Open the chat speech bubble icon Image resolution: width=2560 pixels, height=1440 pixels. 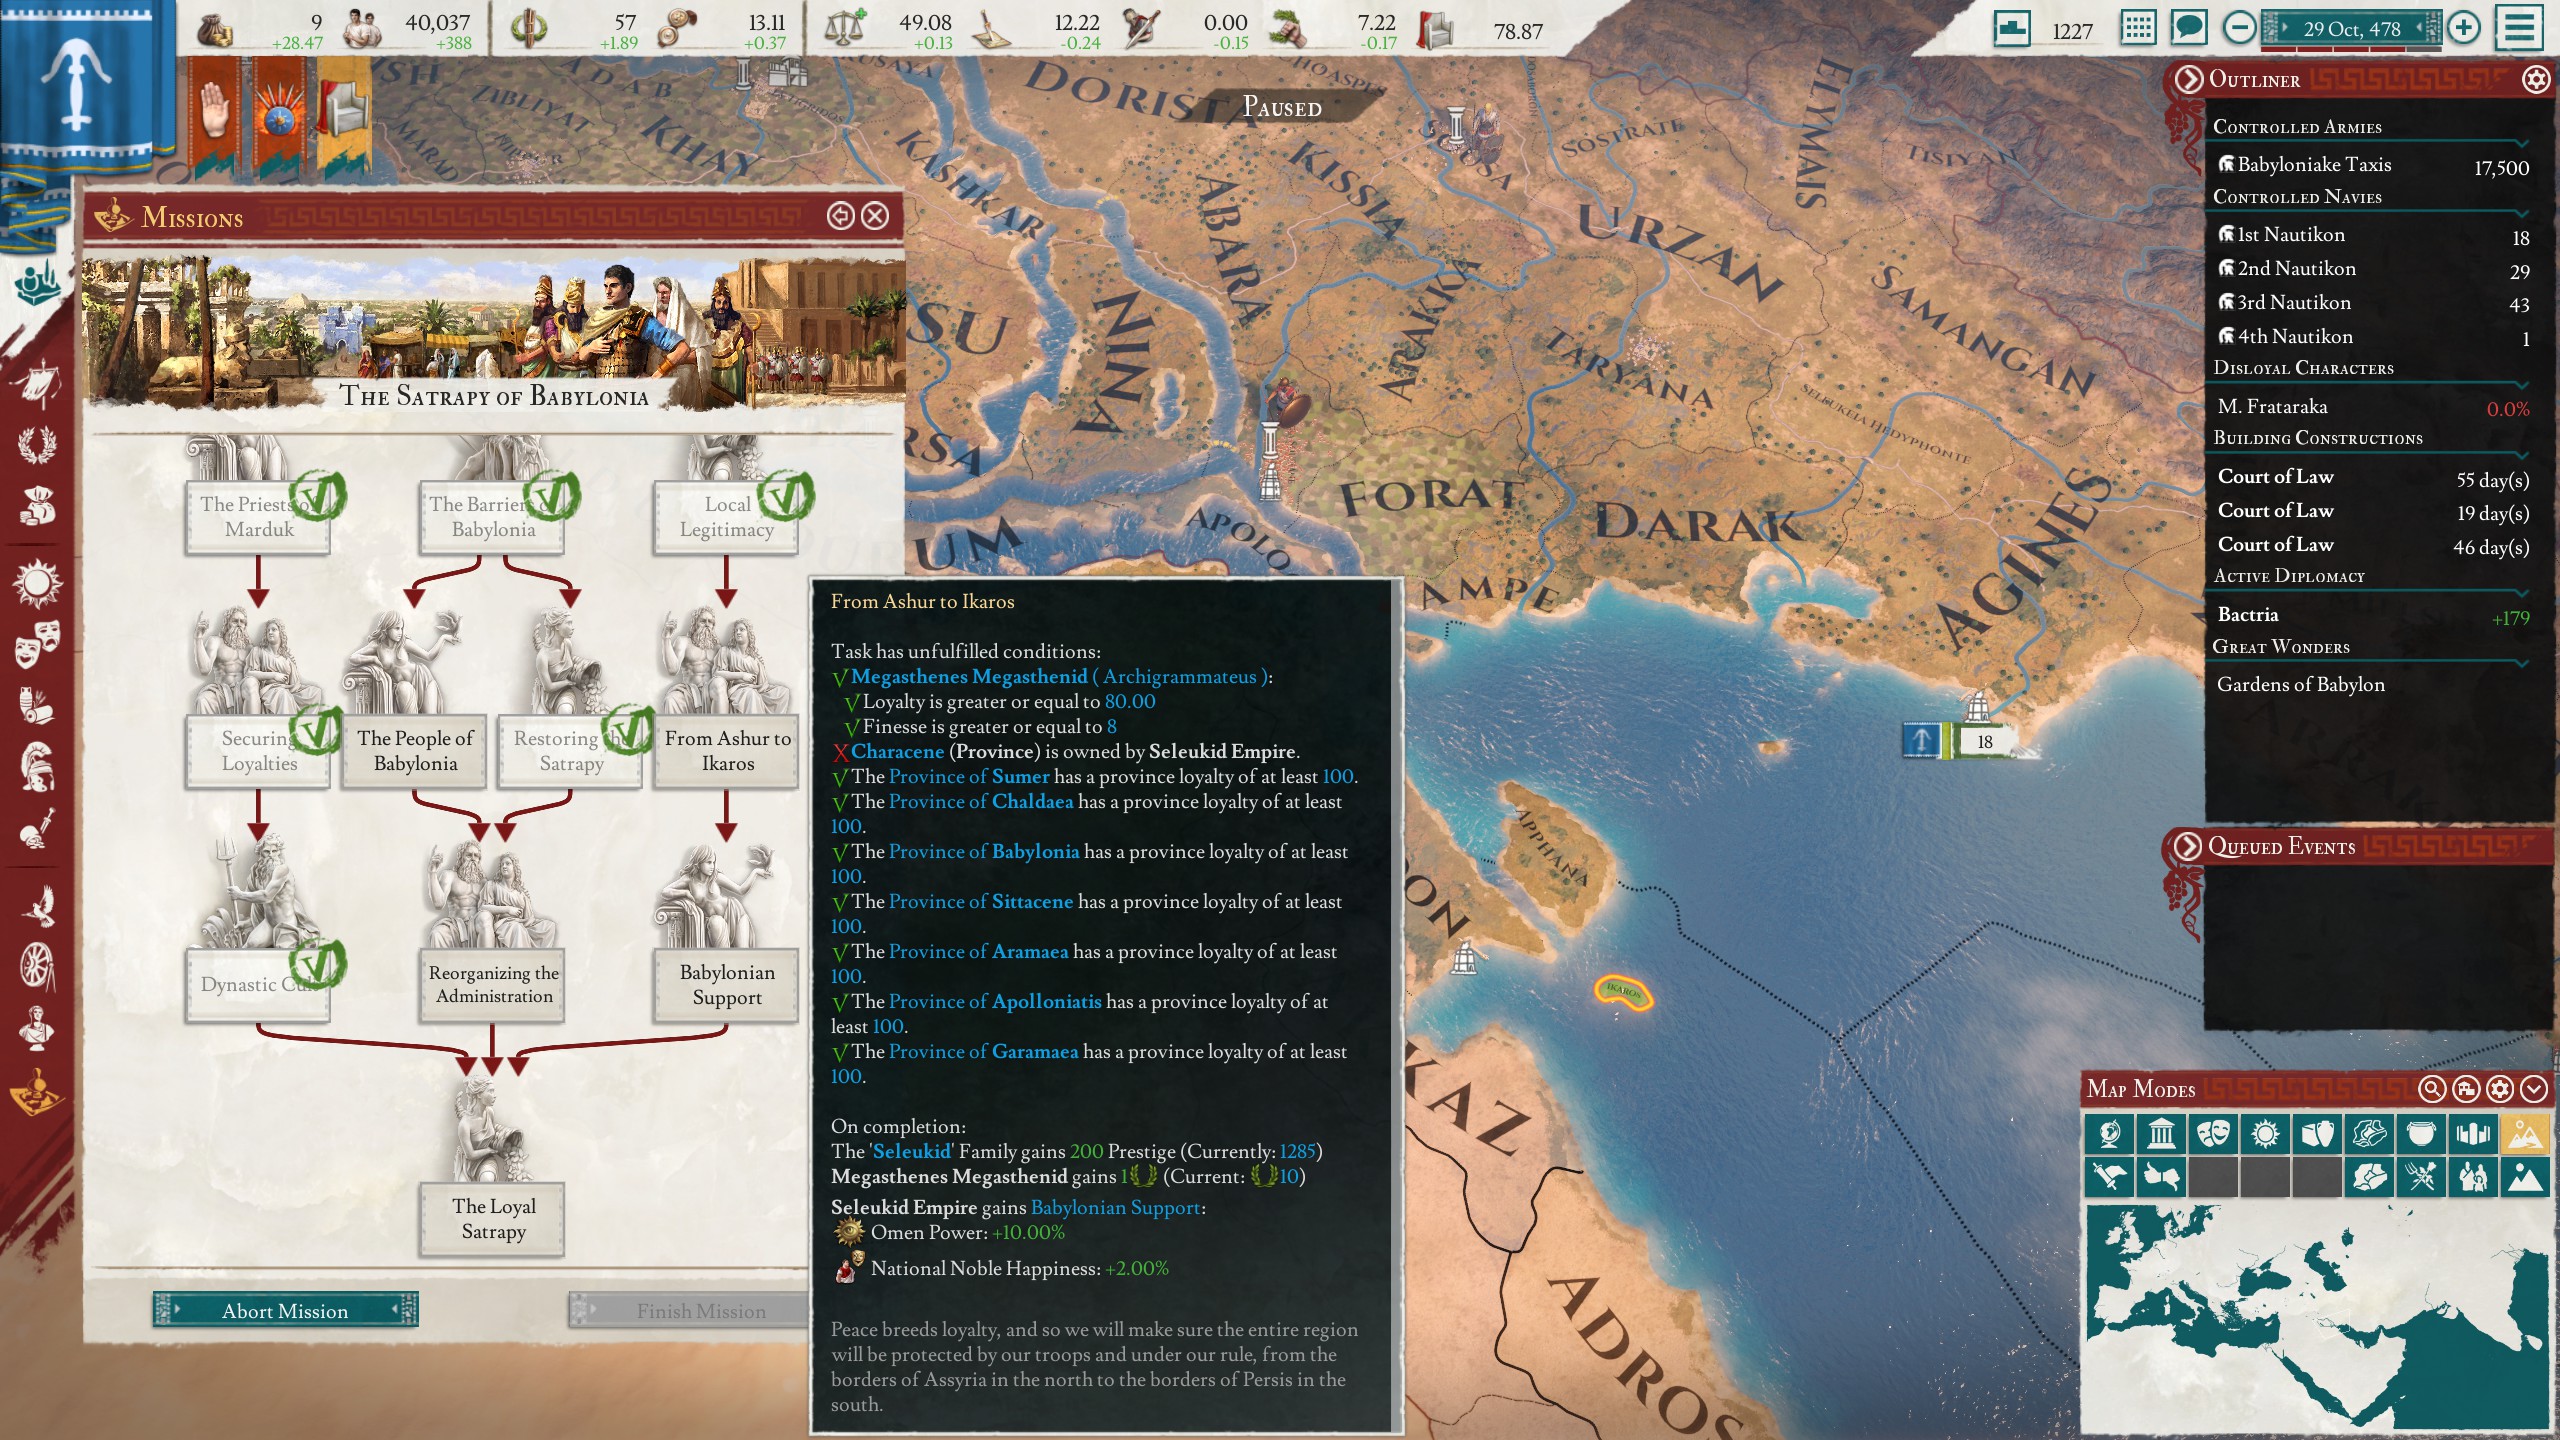(x=2188, y=28)
